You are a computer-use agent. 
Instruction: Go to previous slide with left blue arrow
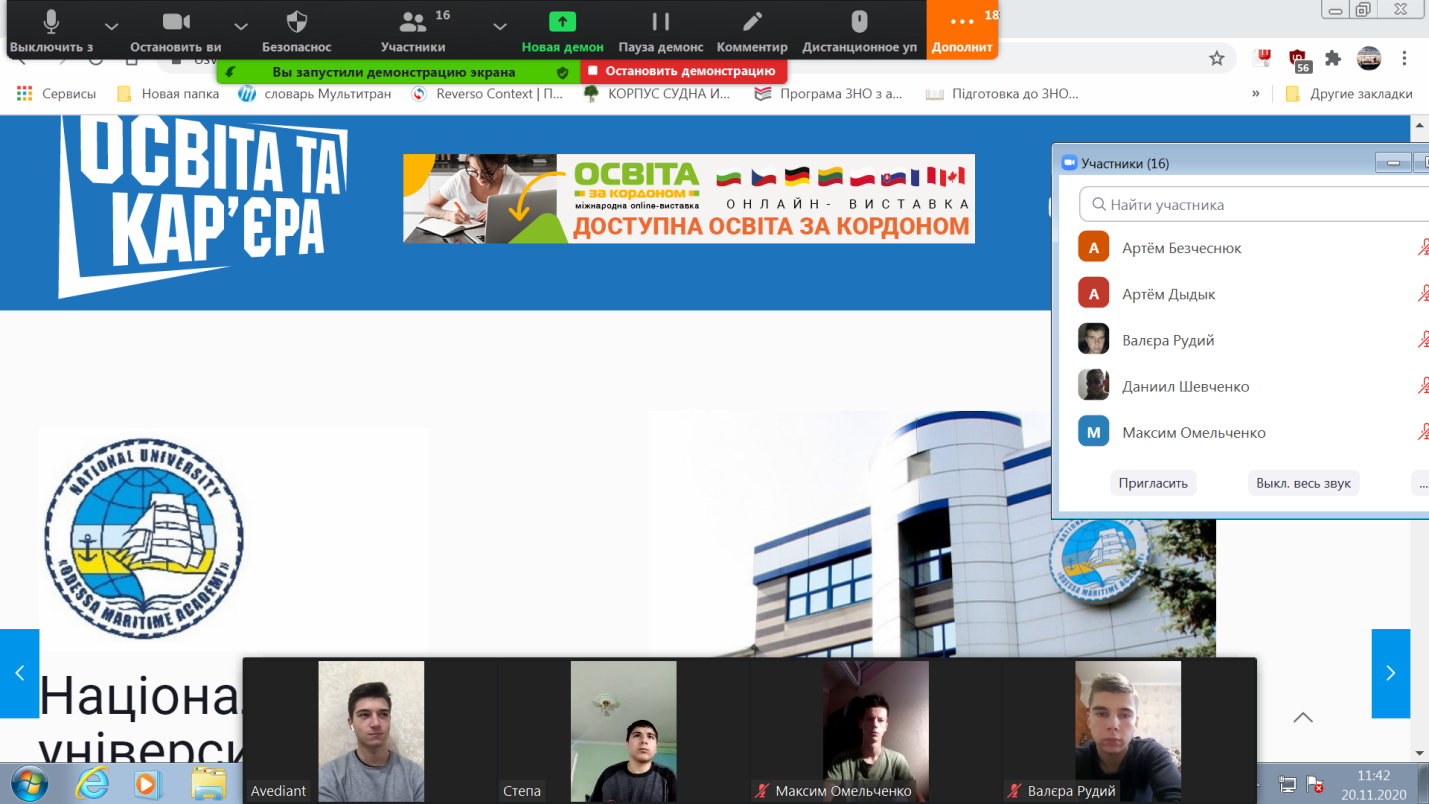19,673
